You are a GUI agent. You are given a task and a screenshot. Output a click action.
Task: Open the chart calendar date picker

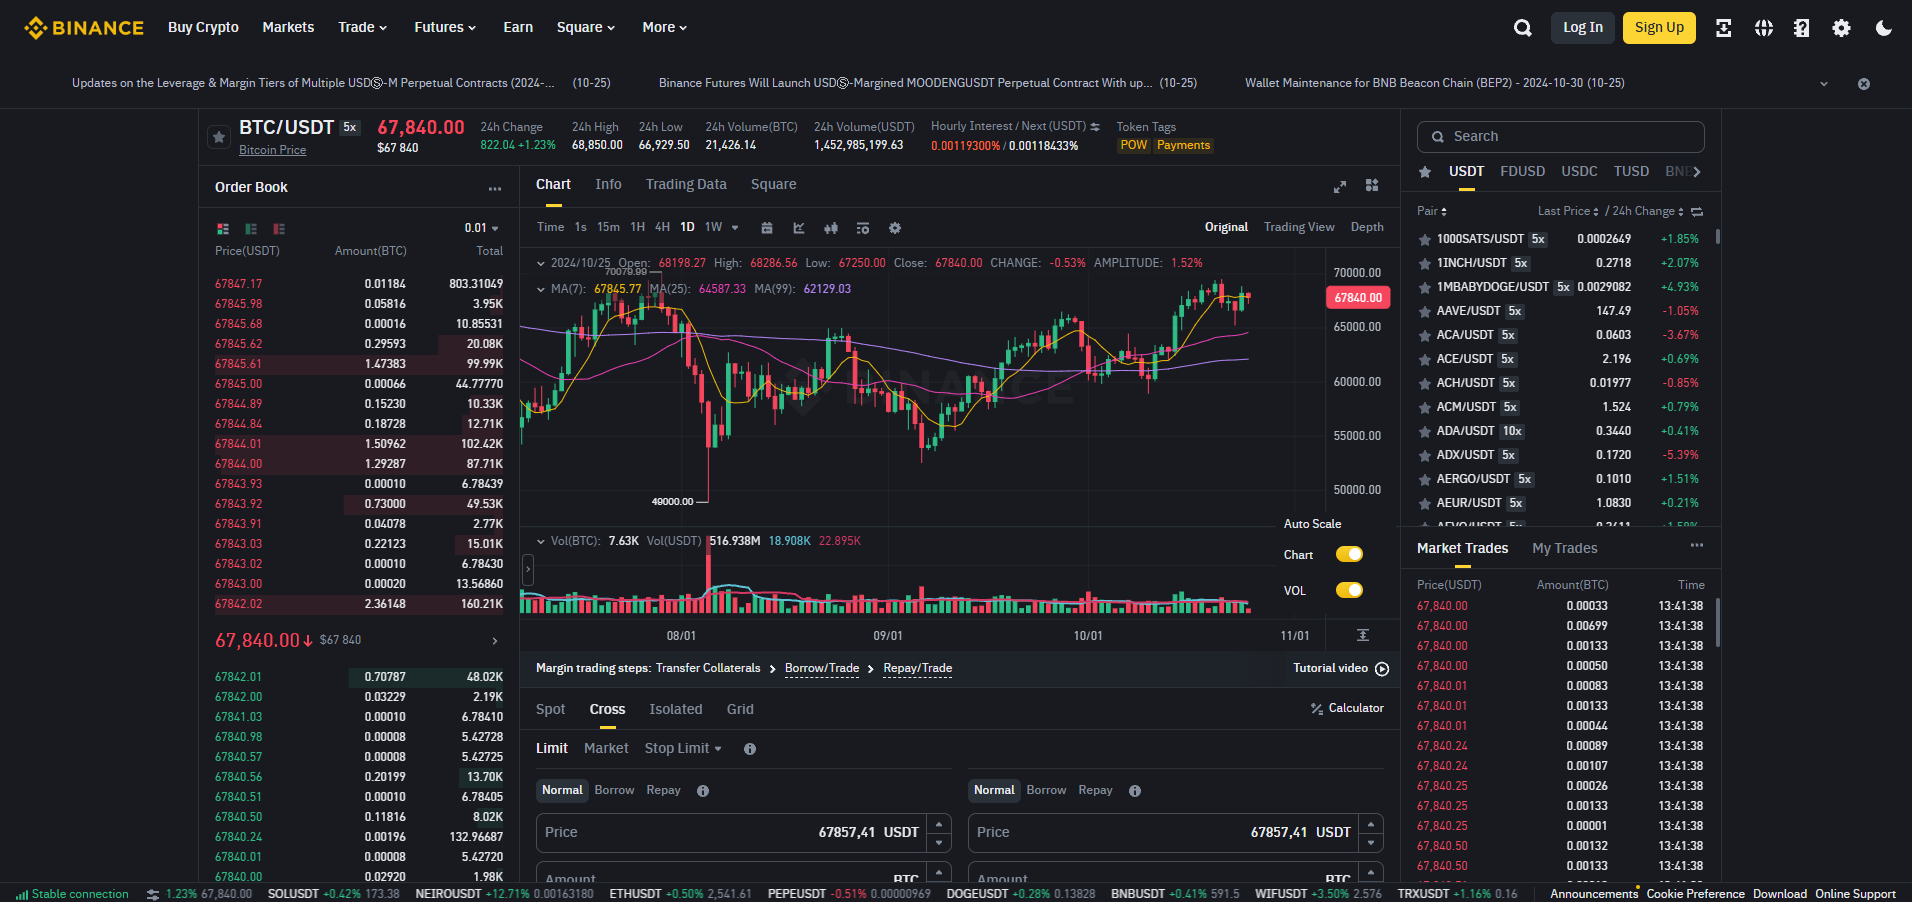767,228
